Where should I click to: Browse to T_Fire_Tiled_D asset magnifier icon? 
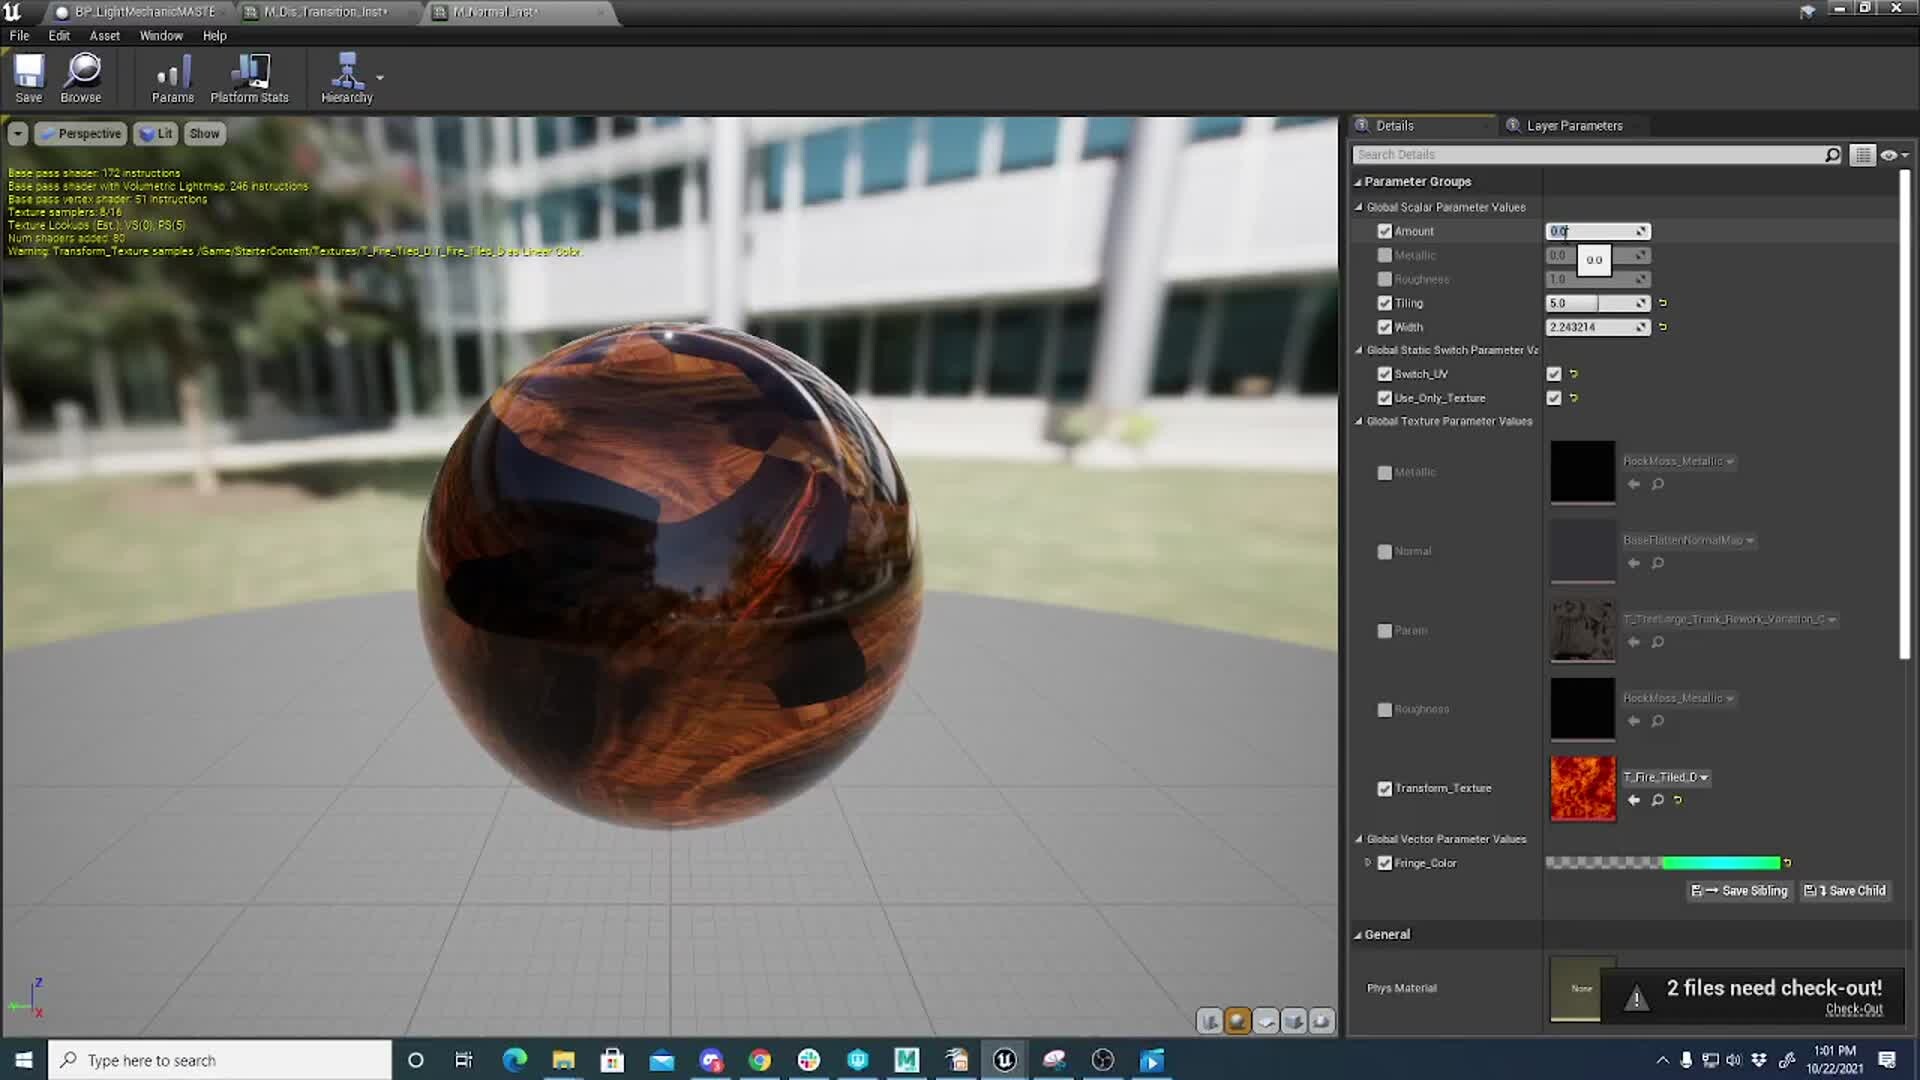1657,800
